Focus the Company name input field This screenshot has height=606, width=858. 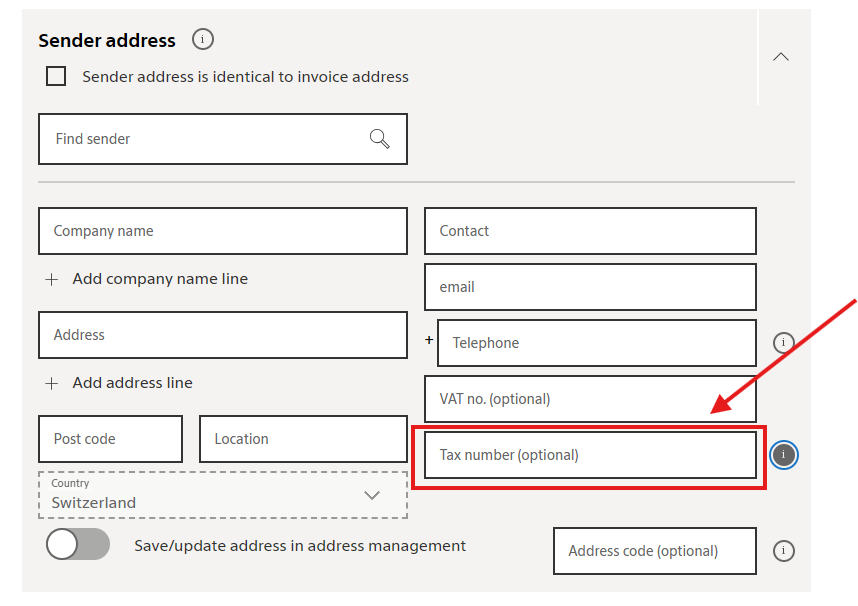223,231
